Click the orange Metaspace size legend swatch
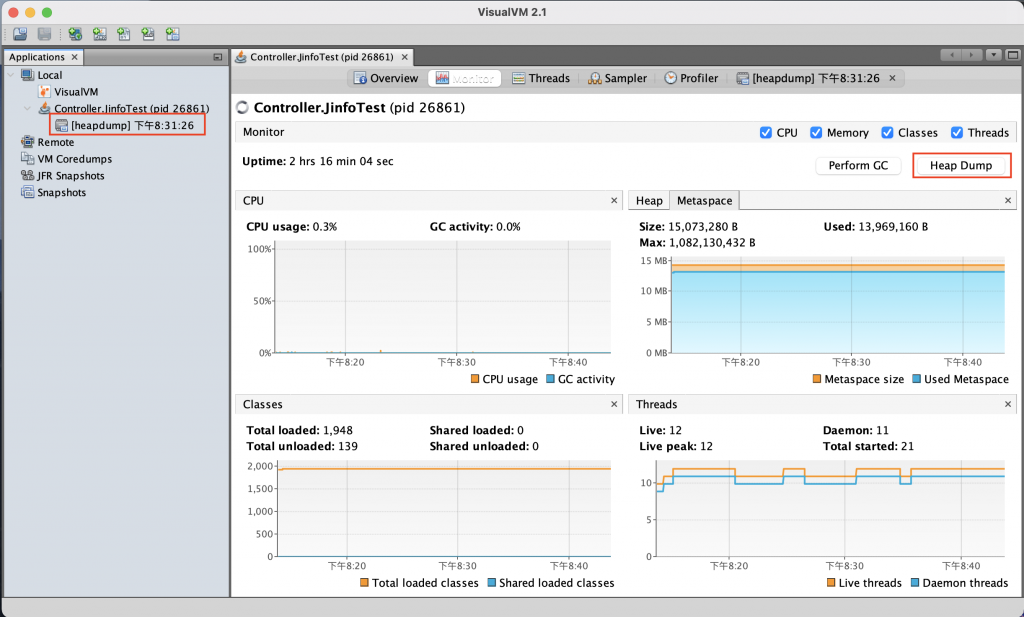Image resolution: width=1024 pixels, height=617 pixels. click(816, 379)
